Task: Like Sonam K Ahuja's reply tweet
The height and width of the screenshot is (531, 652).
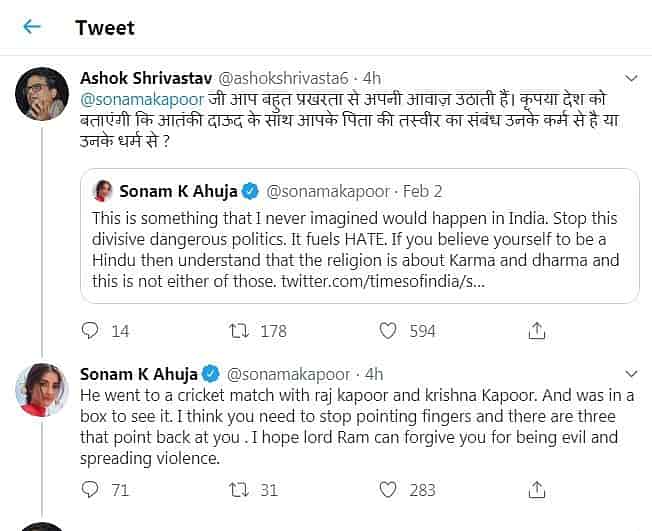Action: [x=388, y=489]
